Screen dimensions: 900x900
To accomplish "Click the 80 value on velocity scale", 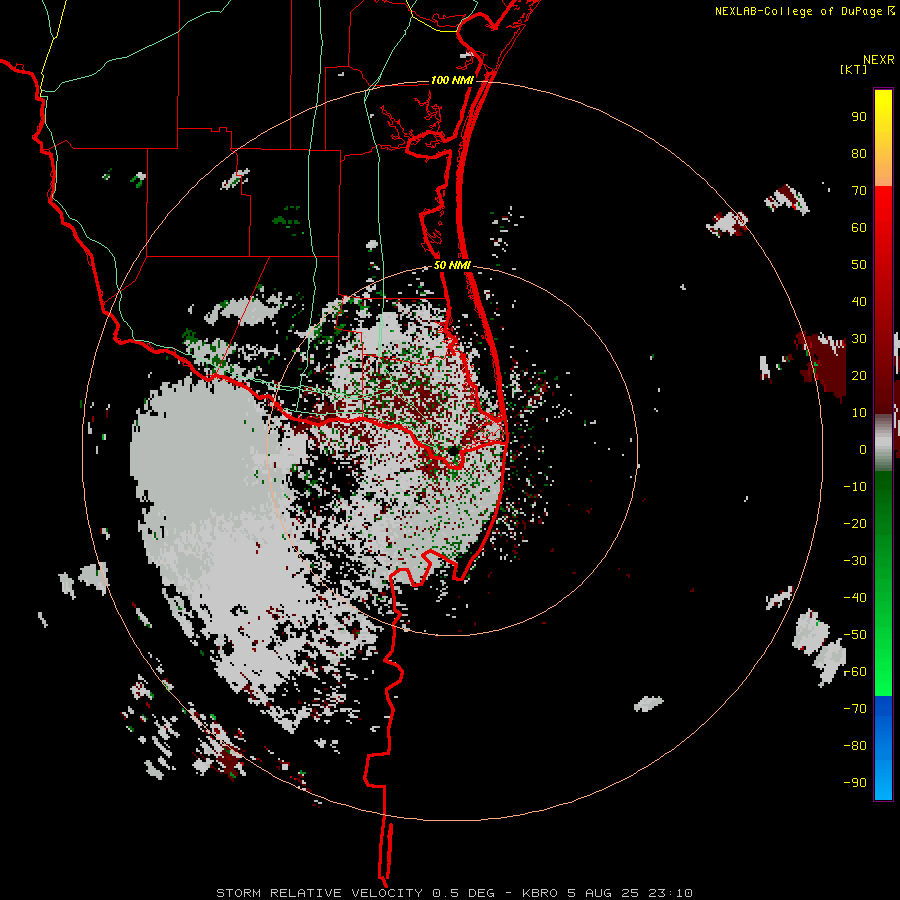I will pyautogui.click(x=859, y=154).
